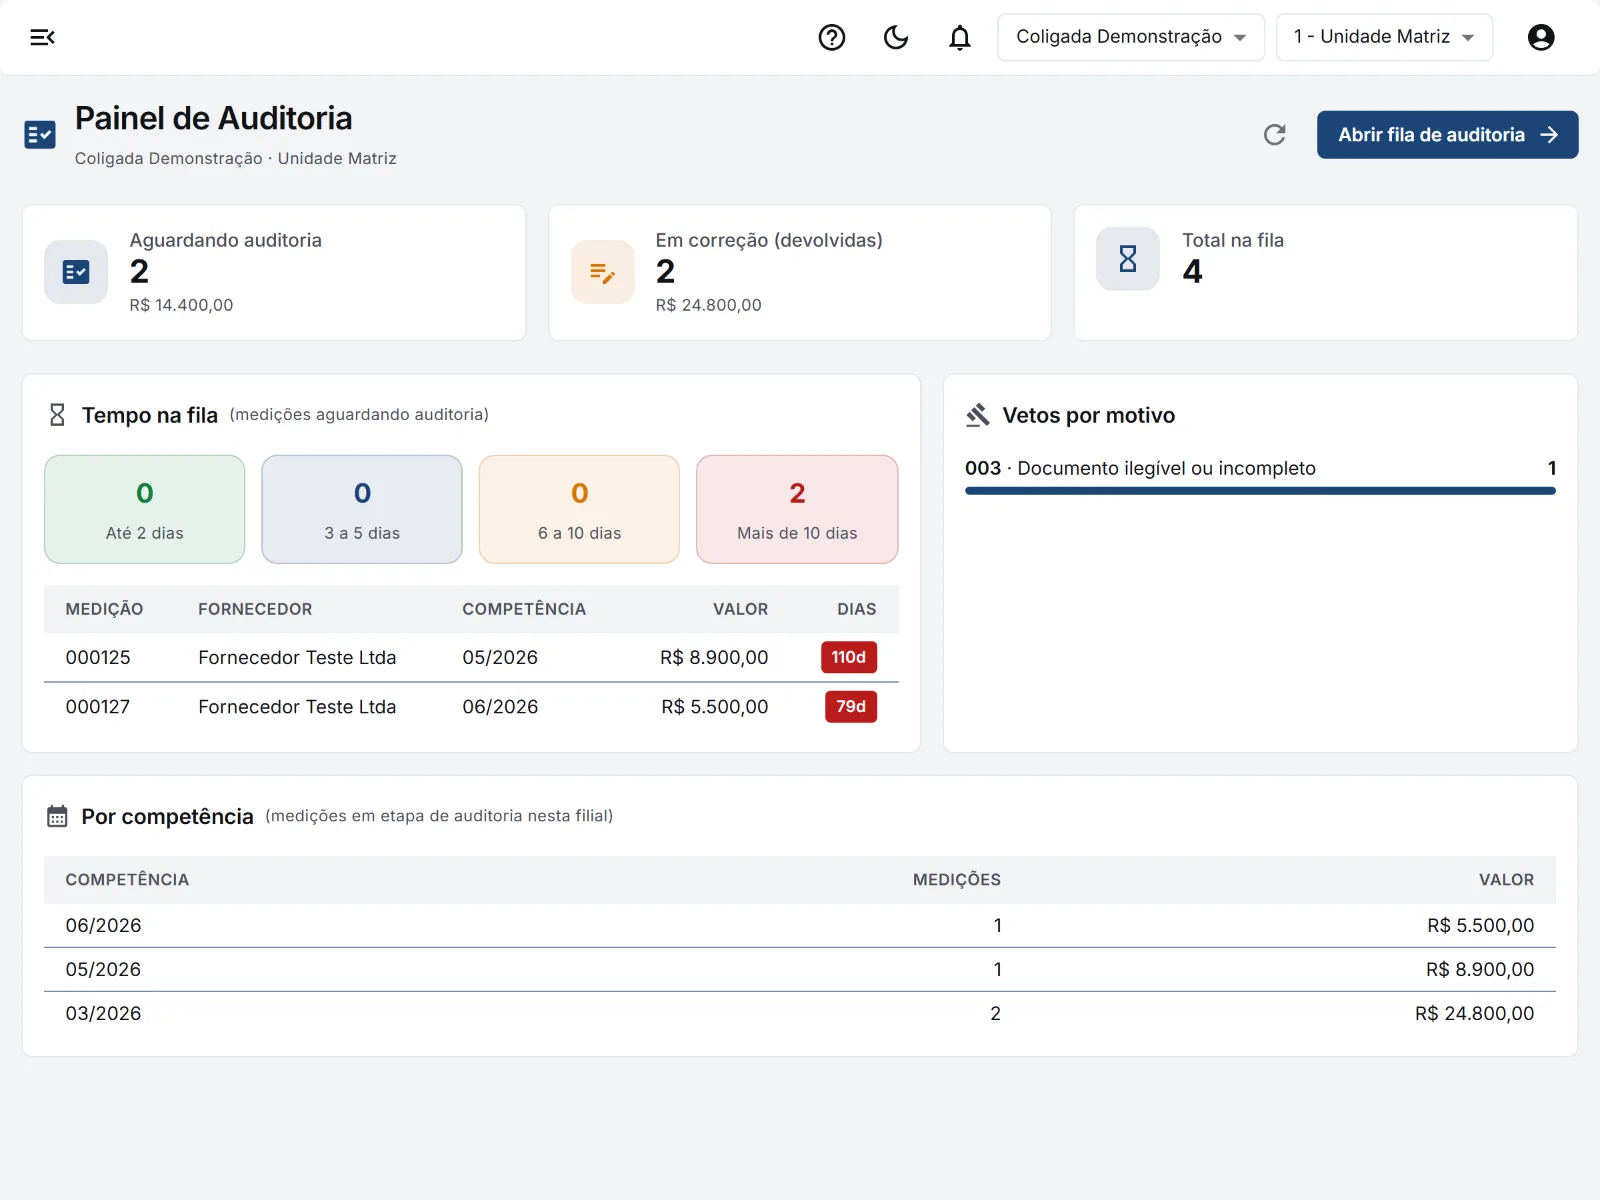The height and width of the screenshot is (1200, 1600).
Task: Click the Painel de Auditoria checklist icon
Action: tap(40, 134)
